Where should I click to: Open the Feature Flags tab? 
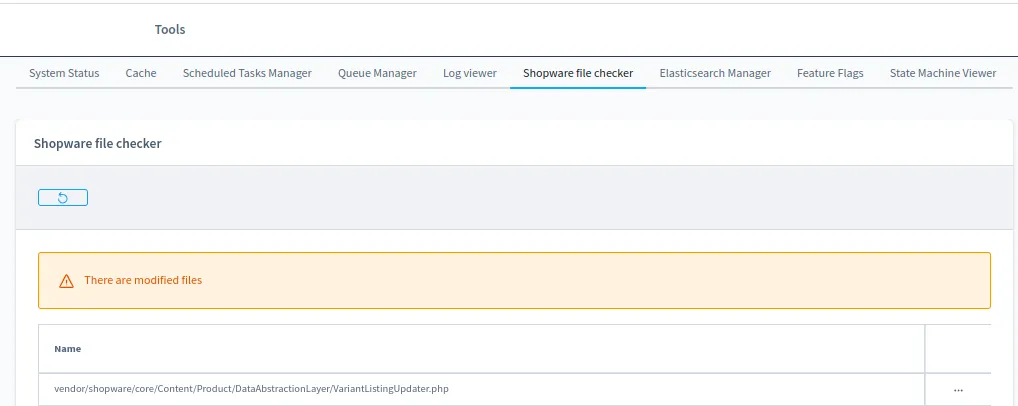pos(830,73)
